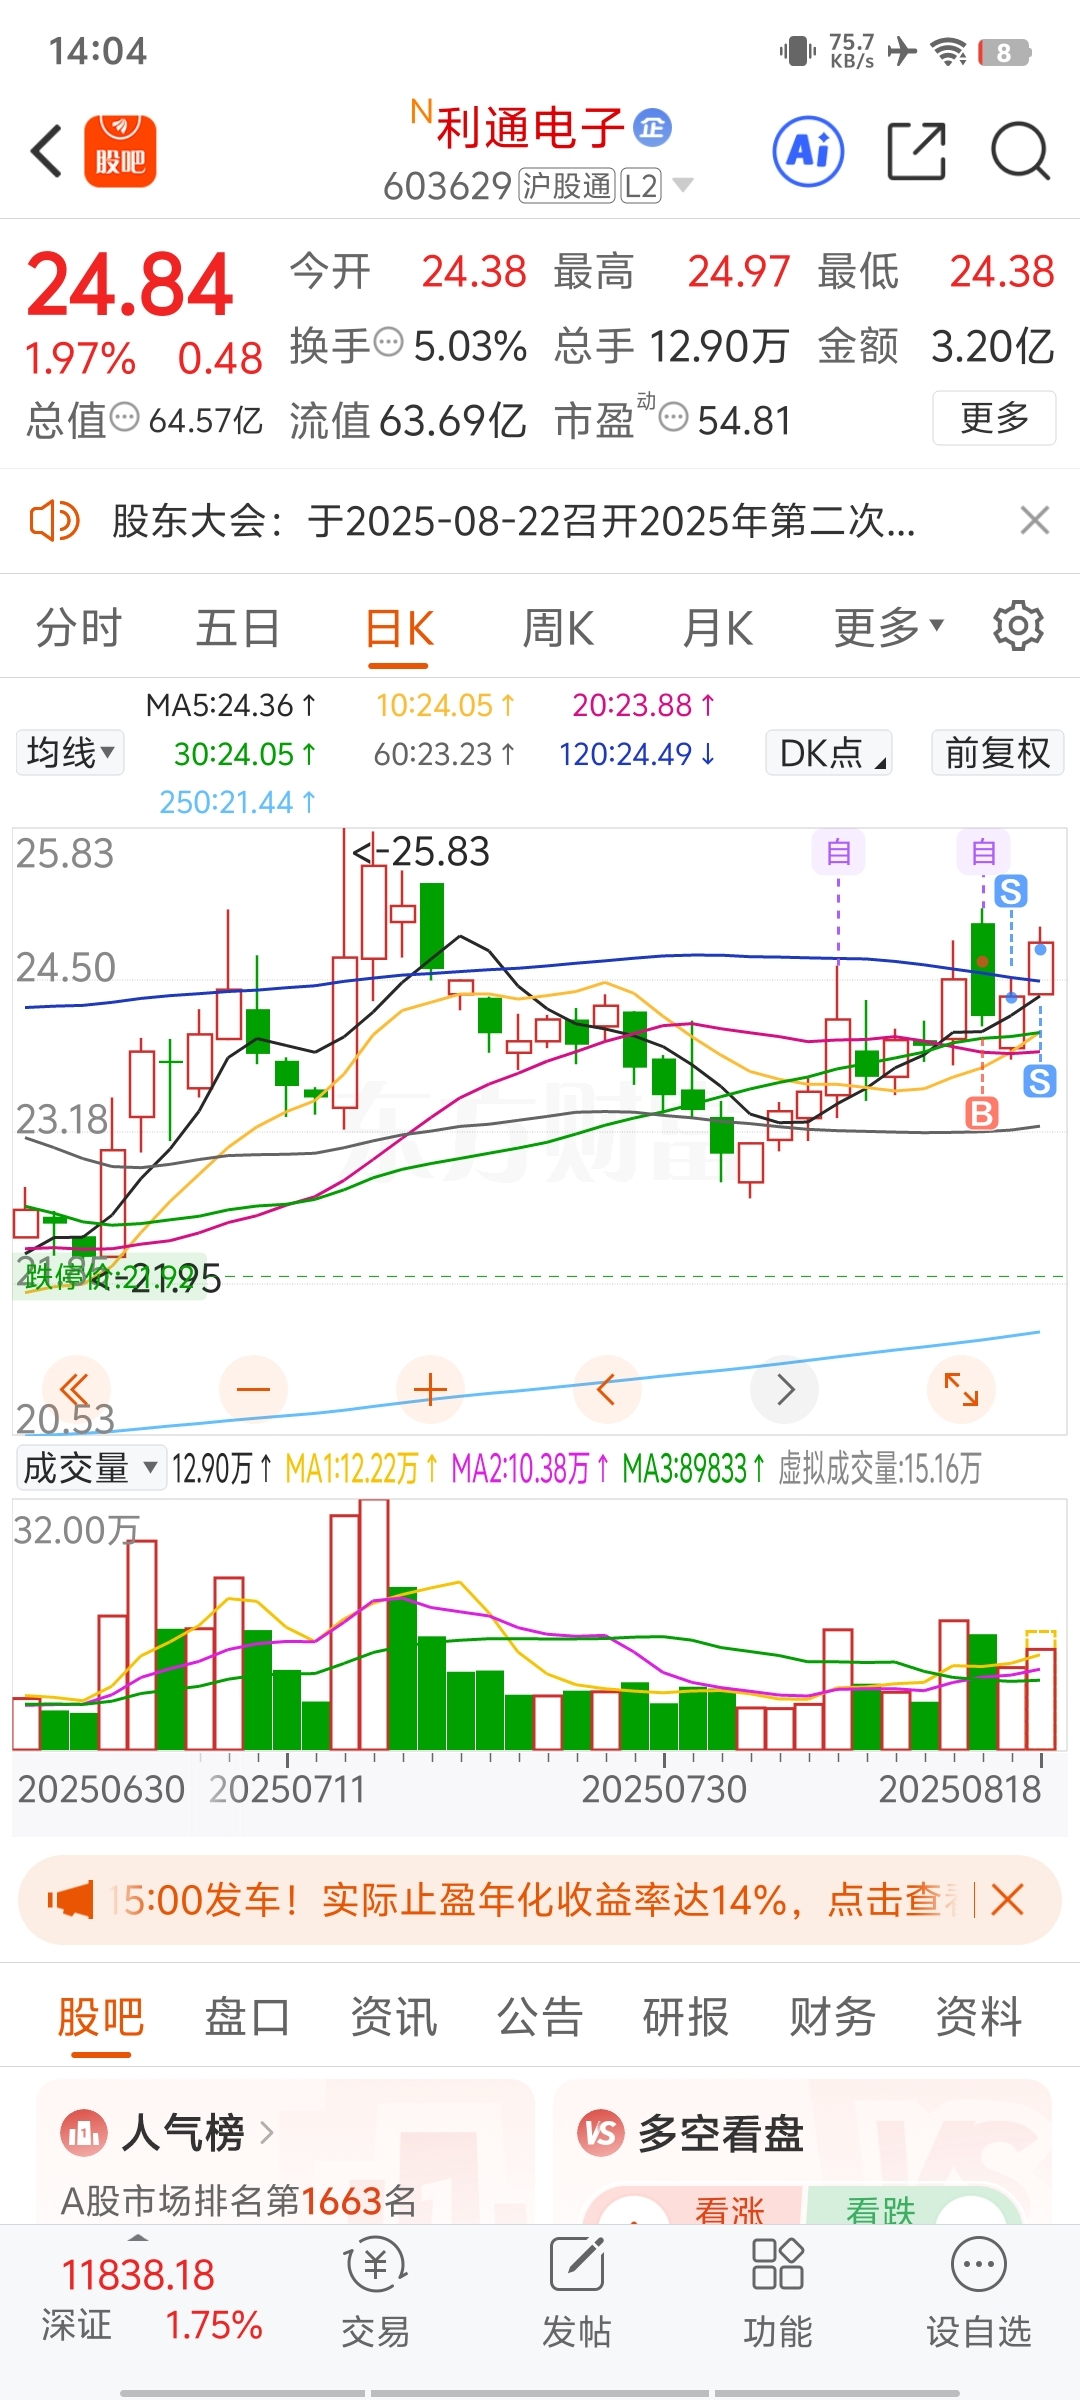Tap the upper blue S sell marker

(1011, 891)
